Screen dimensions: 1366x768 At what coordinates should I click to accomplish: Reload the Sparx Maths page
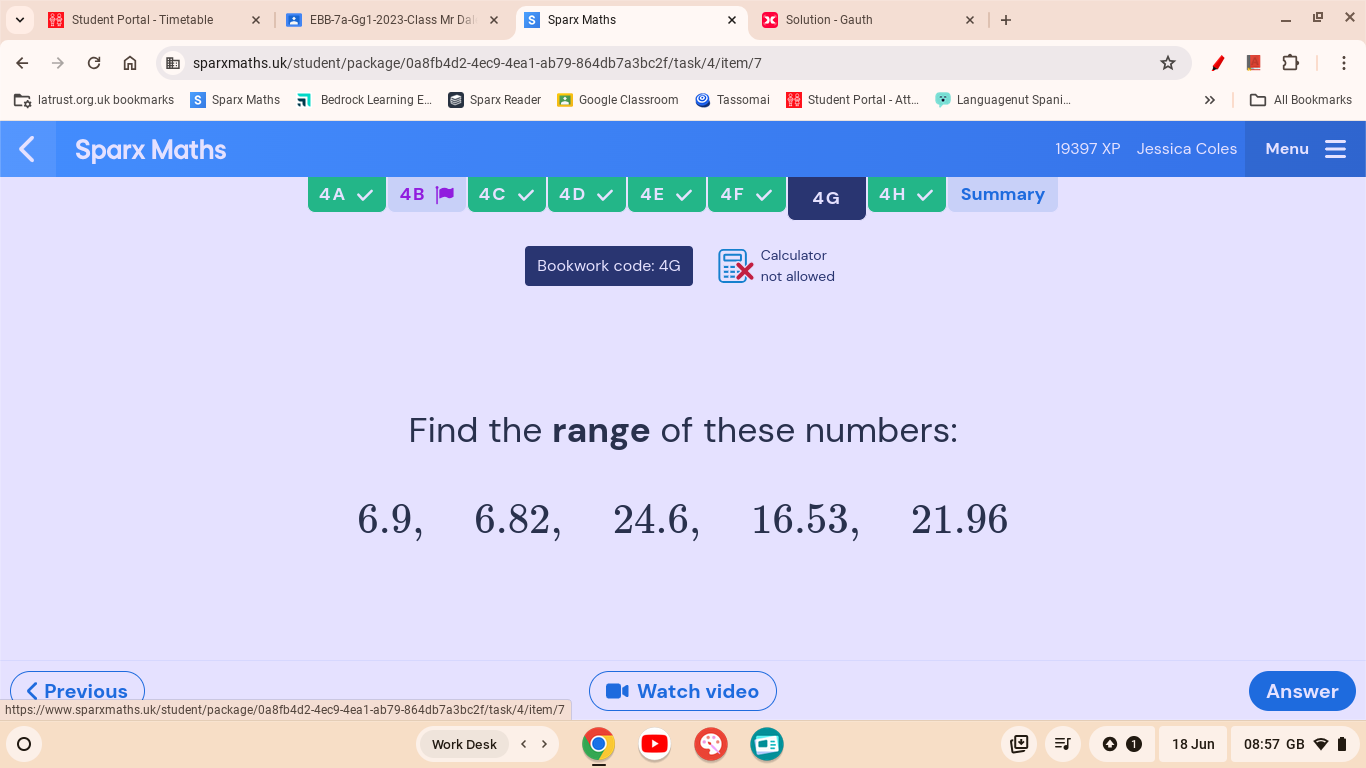click(94, 62)
